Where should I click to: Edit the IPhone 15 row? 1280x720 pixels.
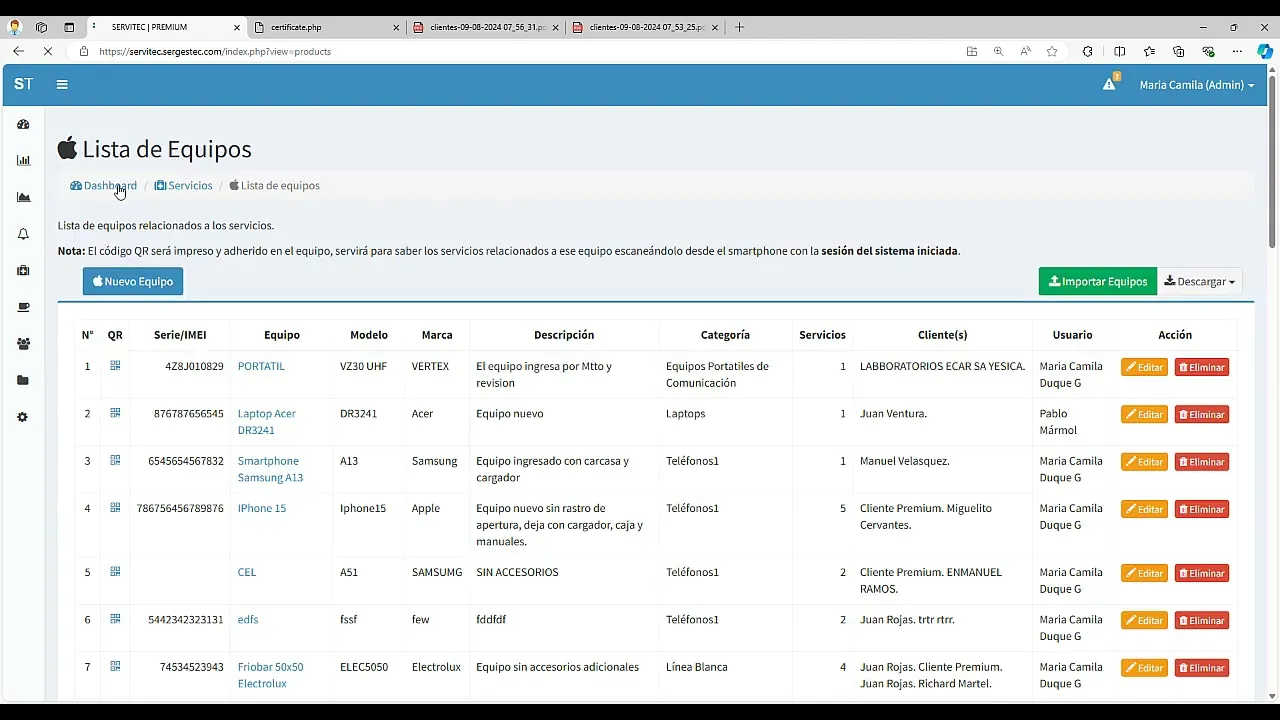1144,509
